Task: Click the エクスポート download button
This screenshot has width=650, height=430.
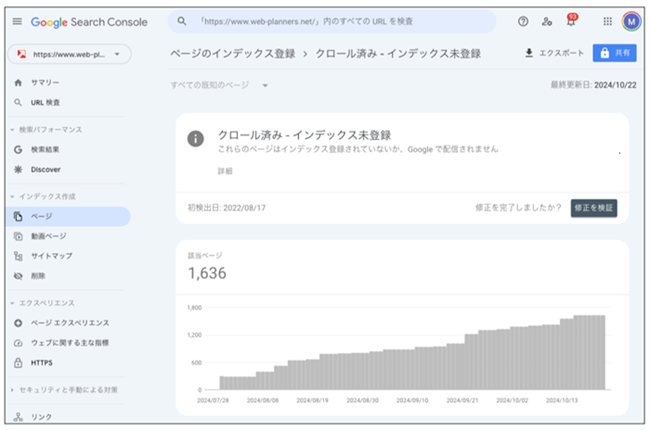Action: pyautogui.click(x=552, y=54)
